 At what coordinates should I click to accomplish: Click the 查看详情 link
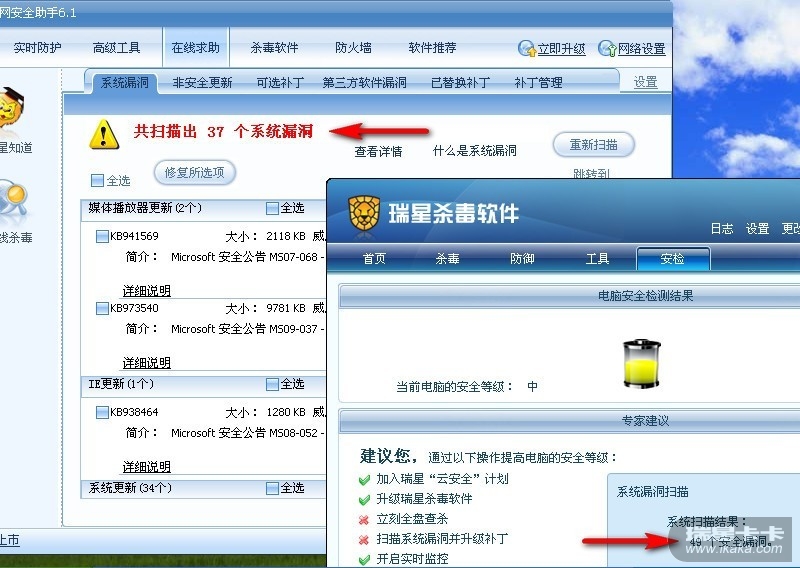(x=378, y=152)
